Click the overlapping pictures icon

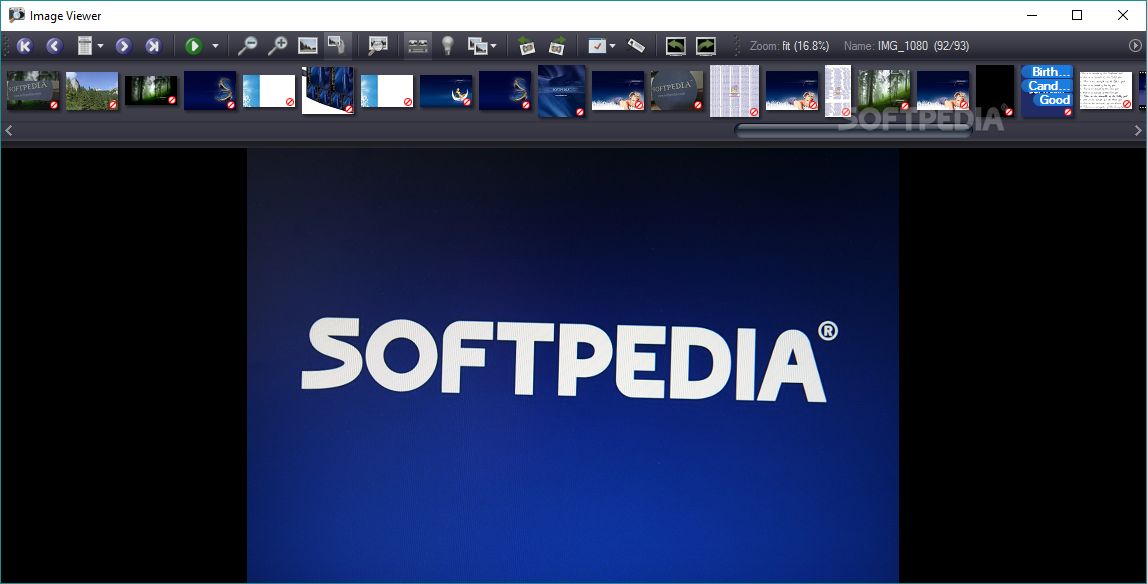coord(478,46)
